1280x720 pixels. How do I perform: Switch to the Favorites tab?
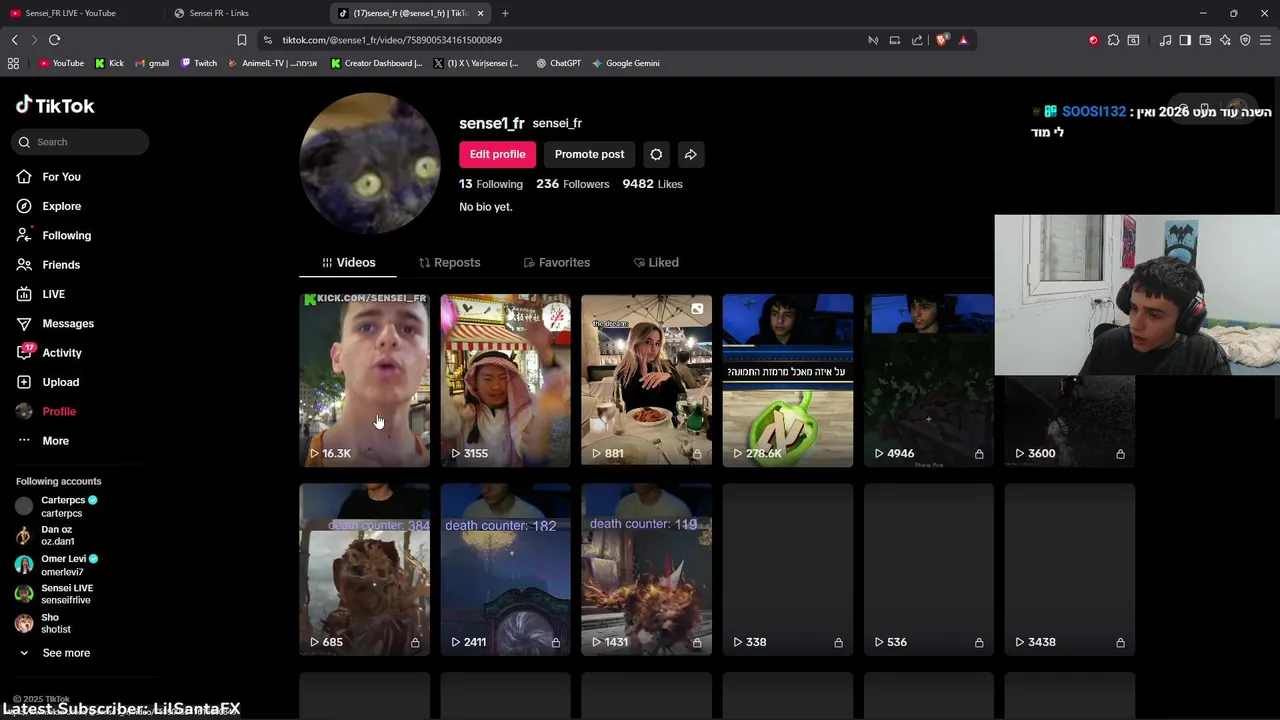click(x=557, y=262)
